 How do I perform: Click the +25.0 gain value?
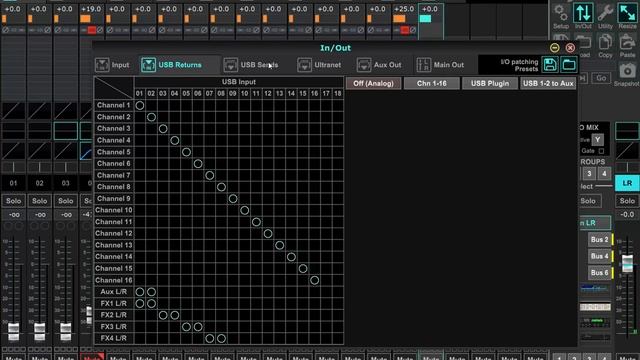(404, 9)
